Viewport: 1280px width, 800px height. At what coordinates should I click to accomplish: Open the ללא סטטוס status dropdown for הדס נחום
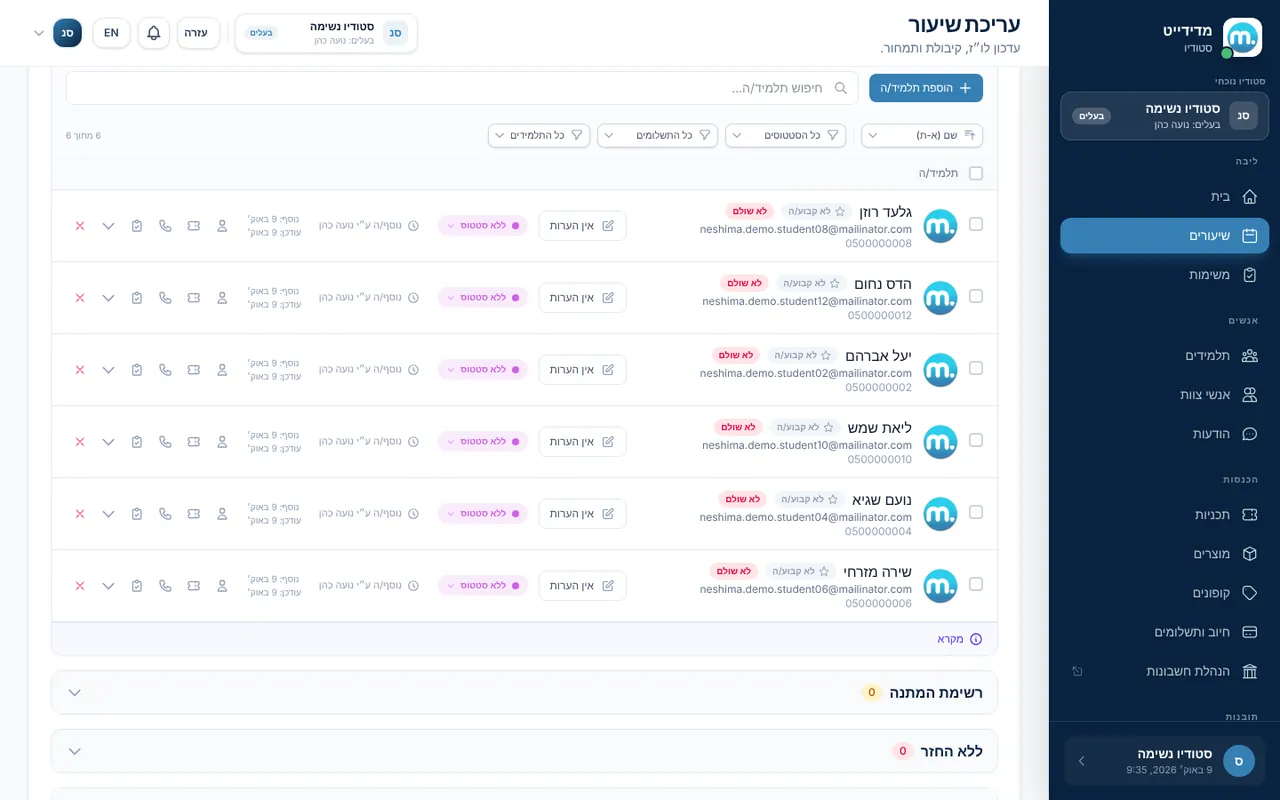click(x=482, y=298)
